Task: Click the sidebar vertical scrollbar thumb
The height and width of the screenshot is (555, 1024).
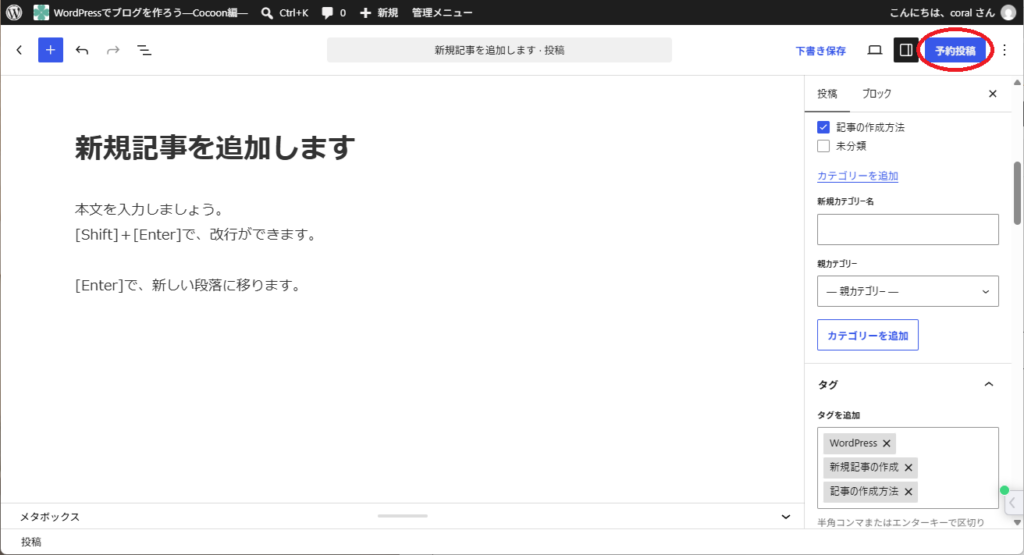Action: [x=1017, y=193]
